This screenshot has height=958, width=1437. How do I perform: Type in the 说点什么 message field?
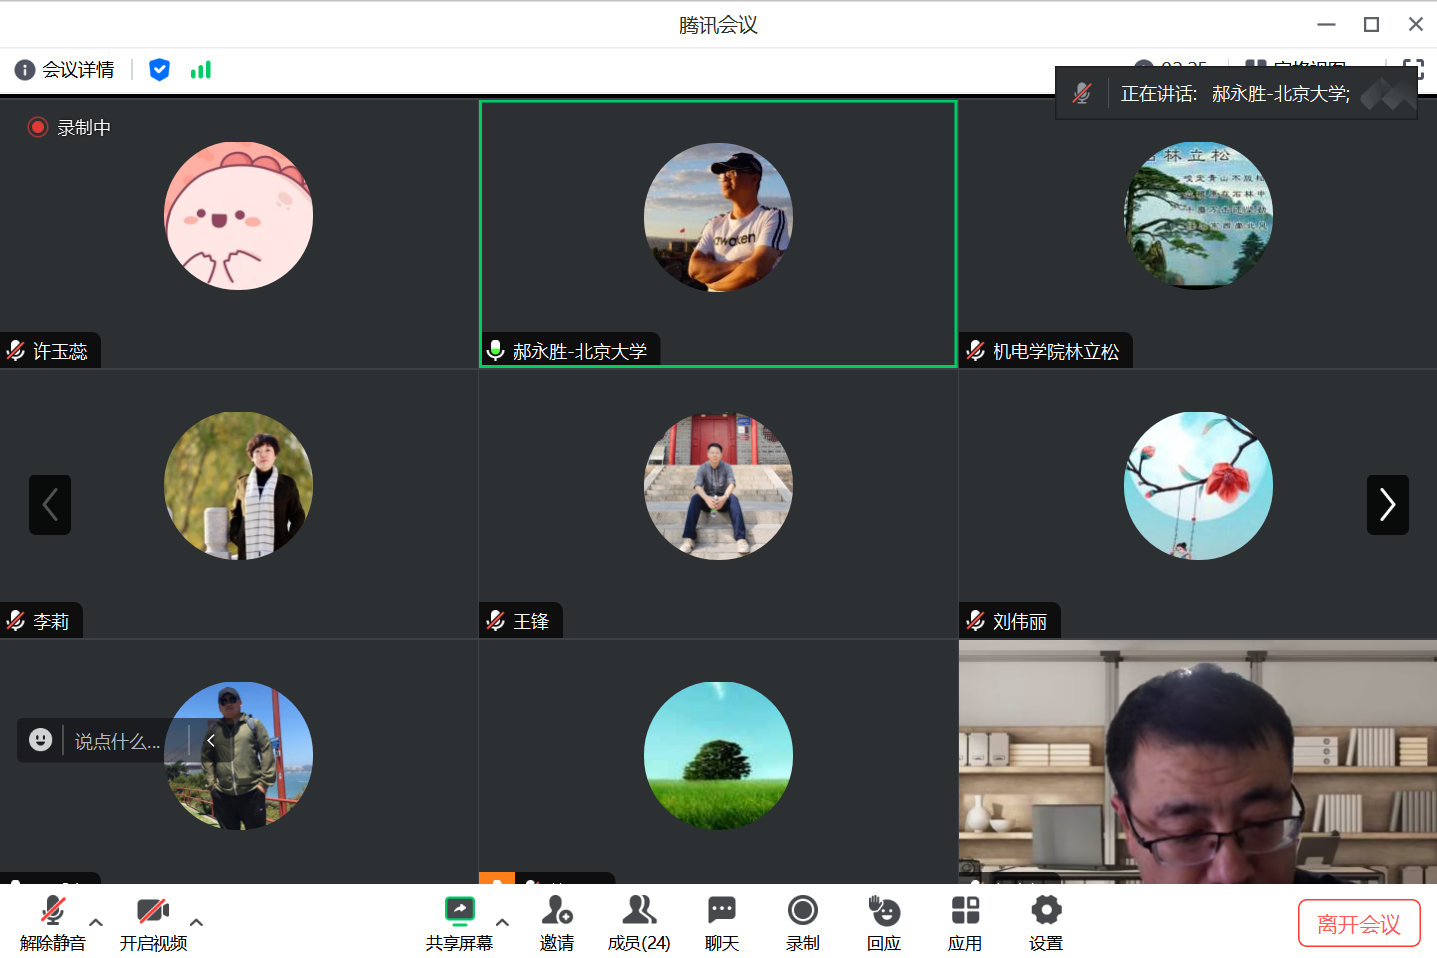click(118, 741)
